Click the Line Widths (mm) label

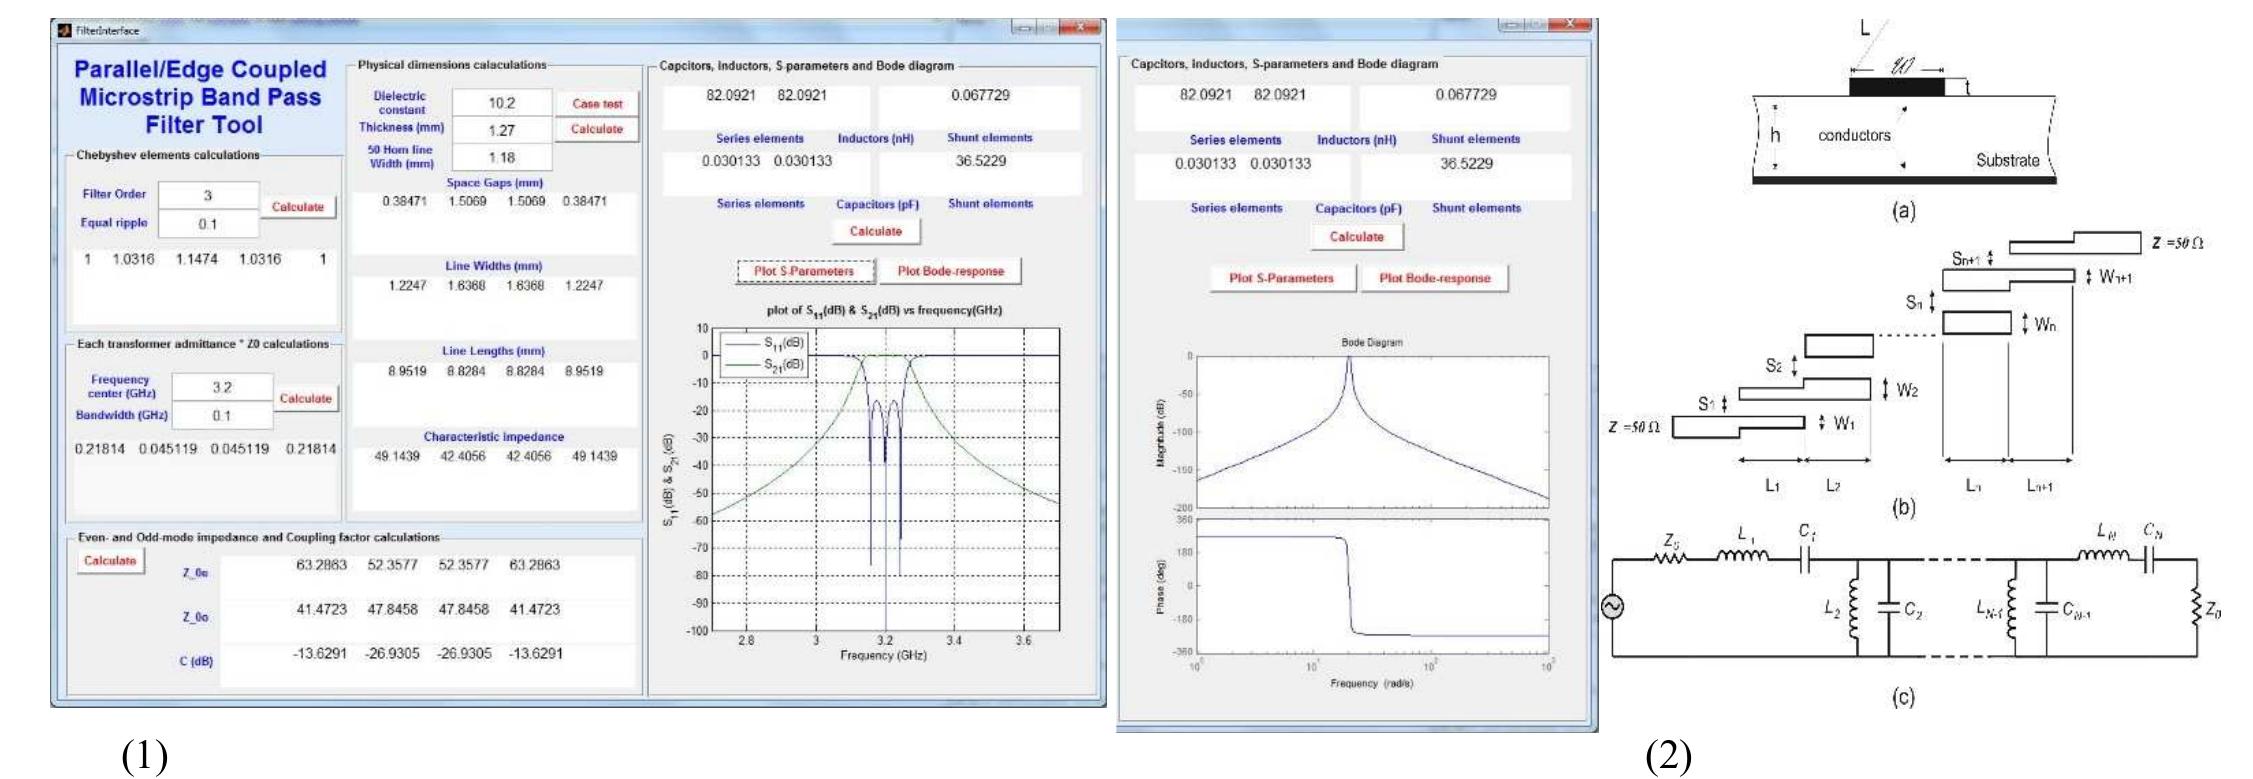pyautogui.click(x=494, y=266)
